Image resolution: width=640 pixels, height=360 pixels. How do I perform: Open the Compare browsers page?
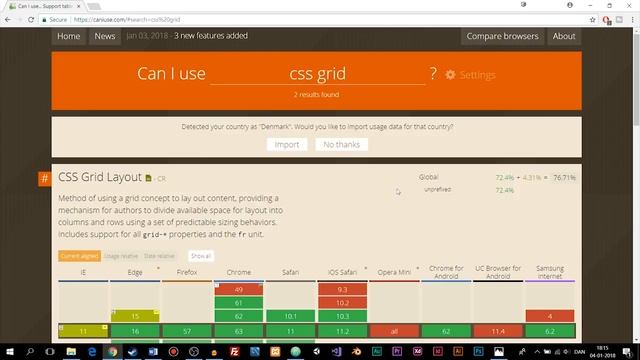[x=502, y=36]
